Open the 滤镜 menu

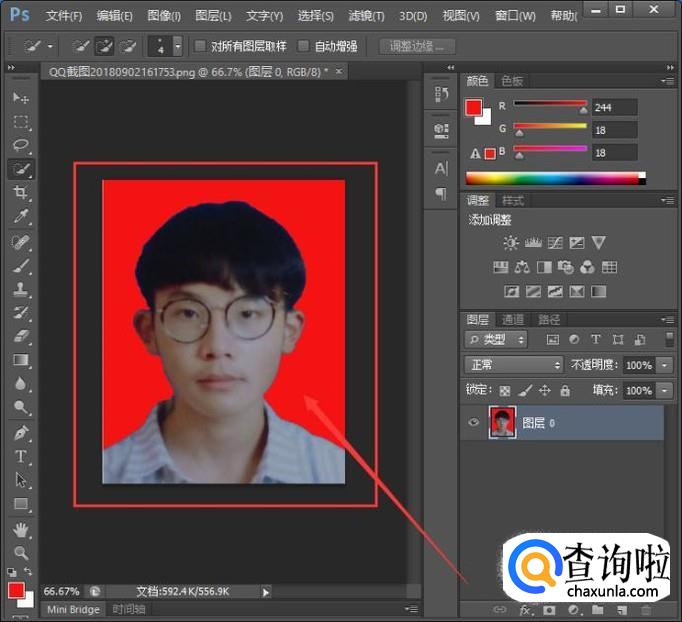(365, 16)
